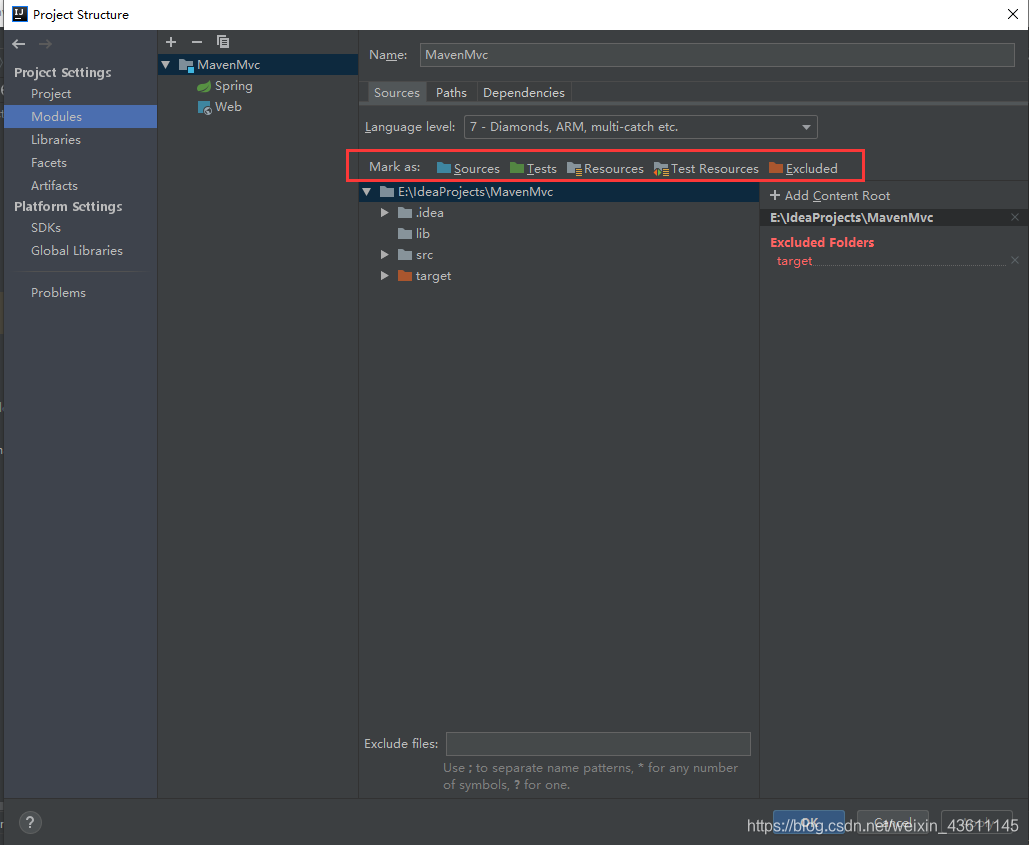
Task: Click the forward navigation arrow
Action: coord(45,44)
